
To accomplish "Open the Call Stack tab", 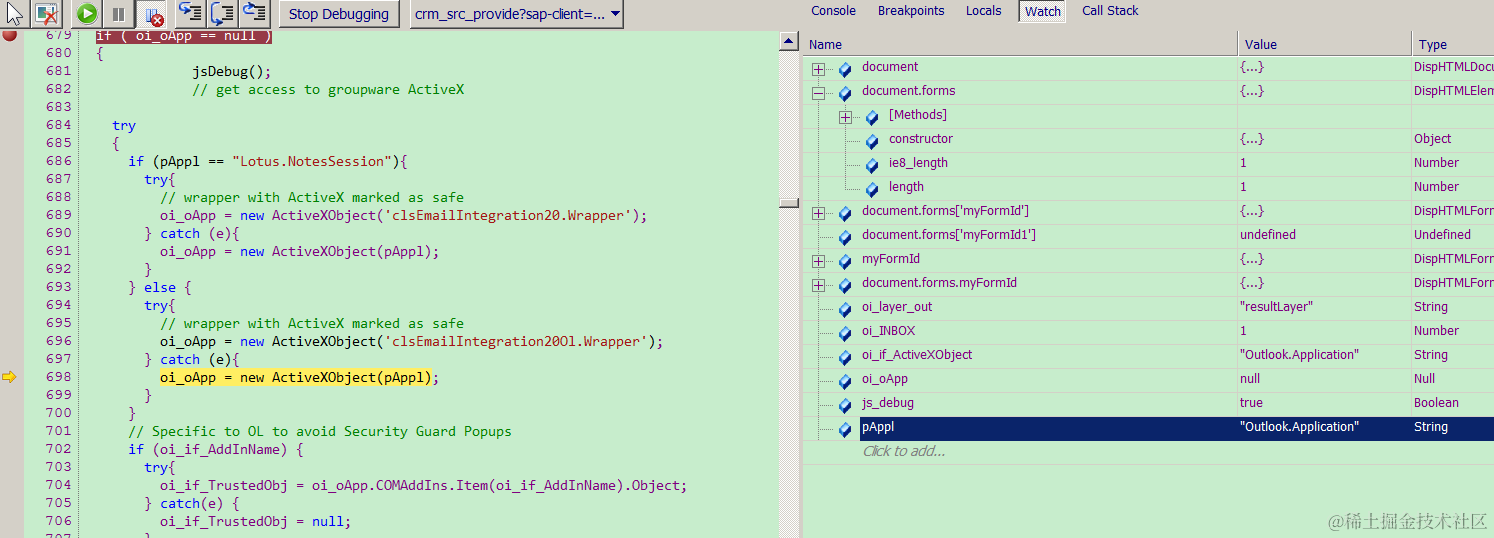I will pyautogui.click(x=1110, y=11).
